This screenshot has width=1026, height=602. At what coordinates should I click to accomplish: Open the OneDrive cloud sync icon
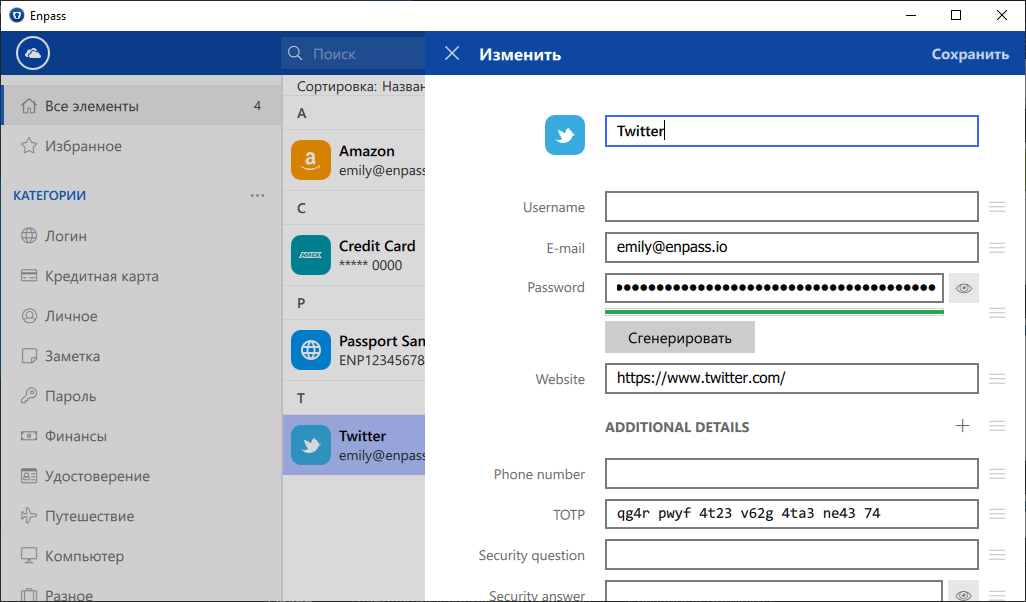coord(33,53)
